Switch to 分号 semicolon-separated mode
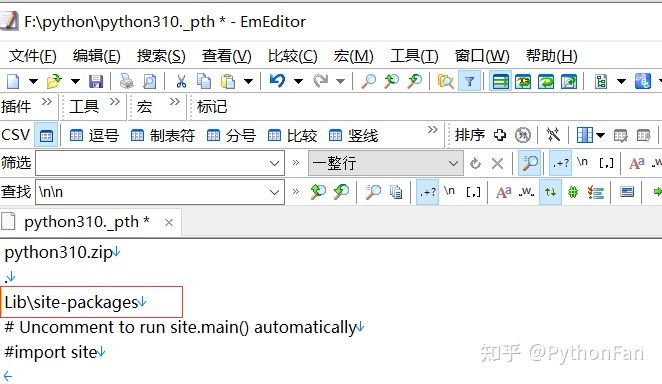Viewport: 662px width, 384px height. (x=231, y=135)
